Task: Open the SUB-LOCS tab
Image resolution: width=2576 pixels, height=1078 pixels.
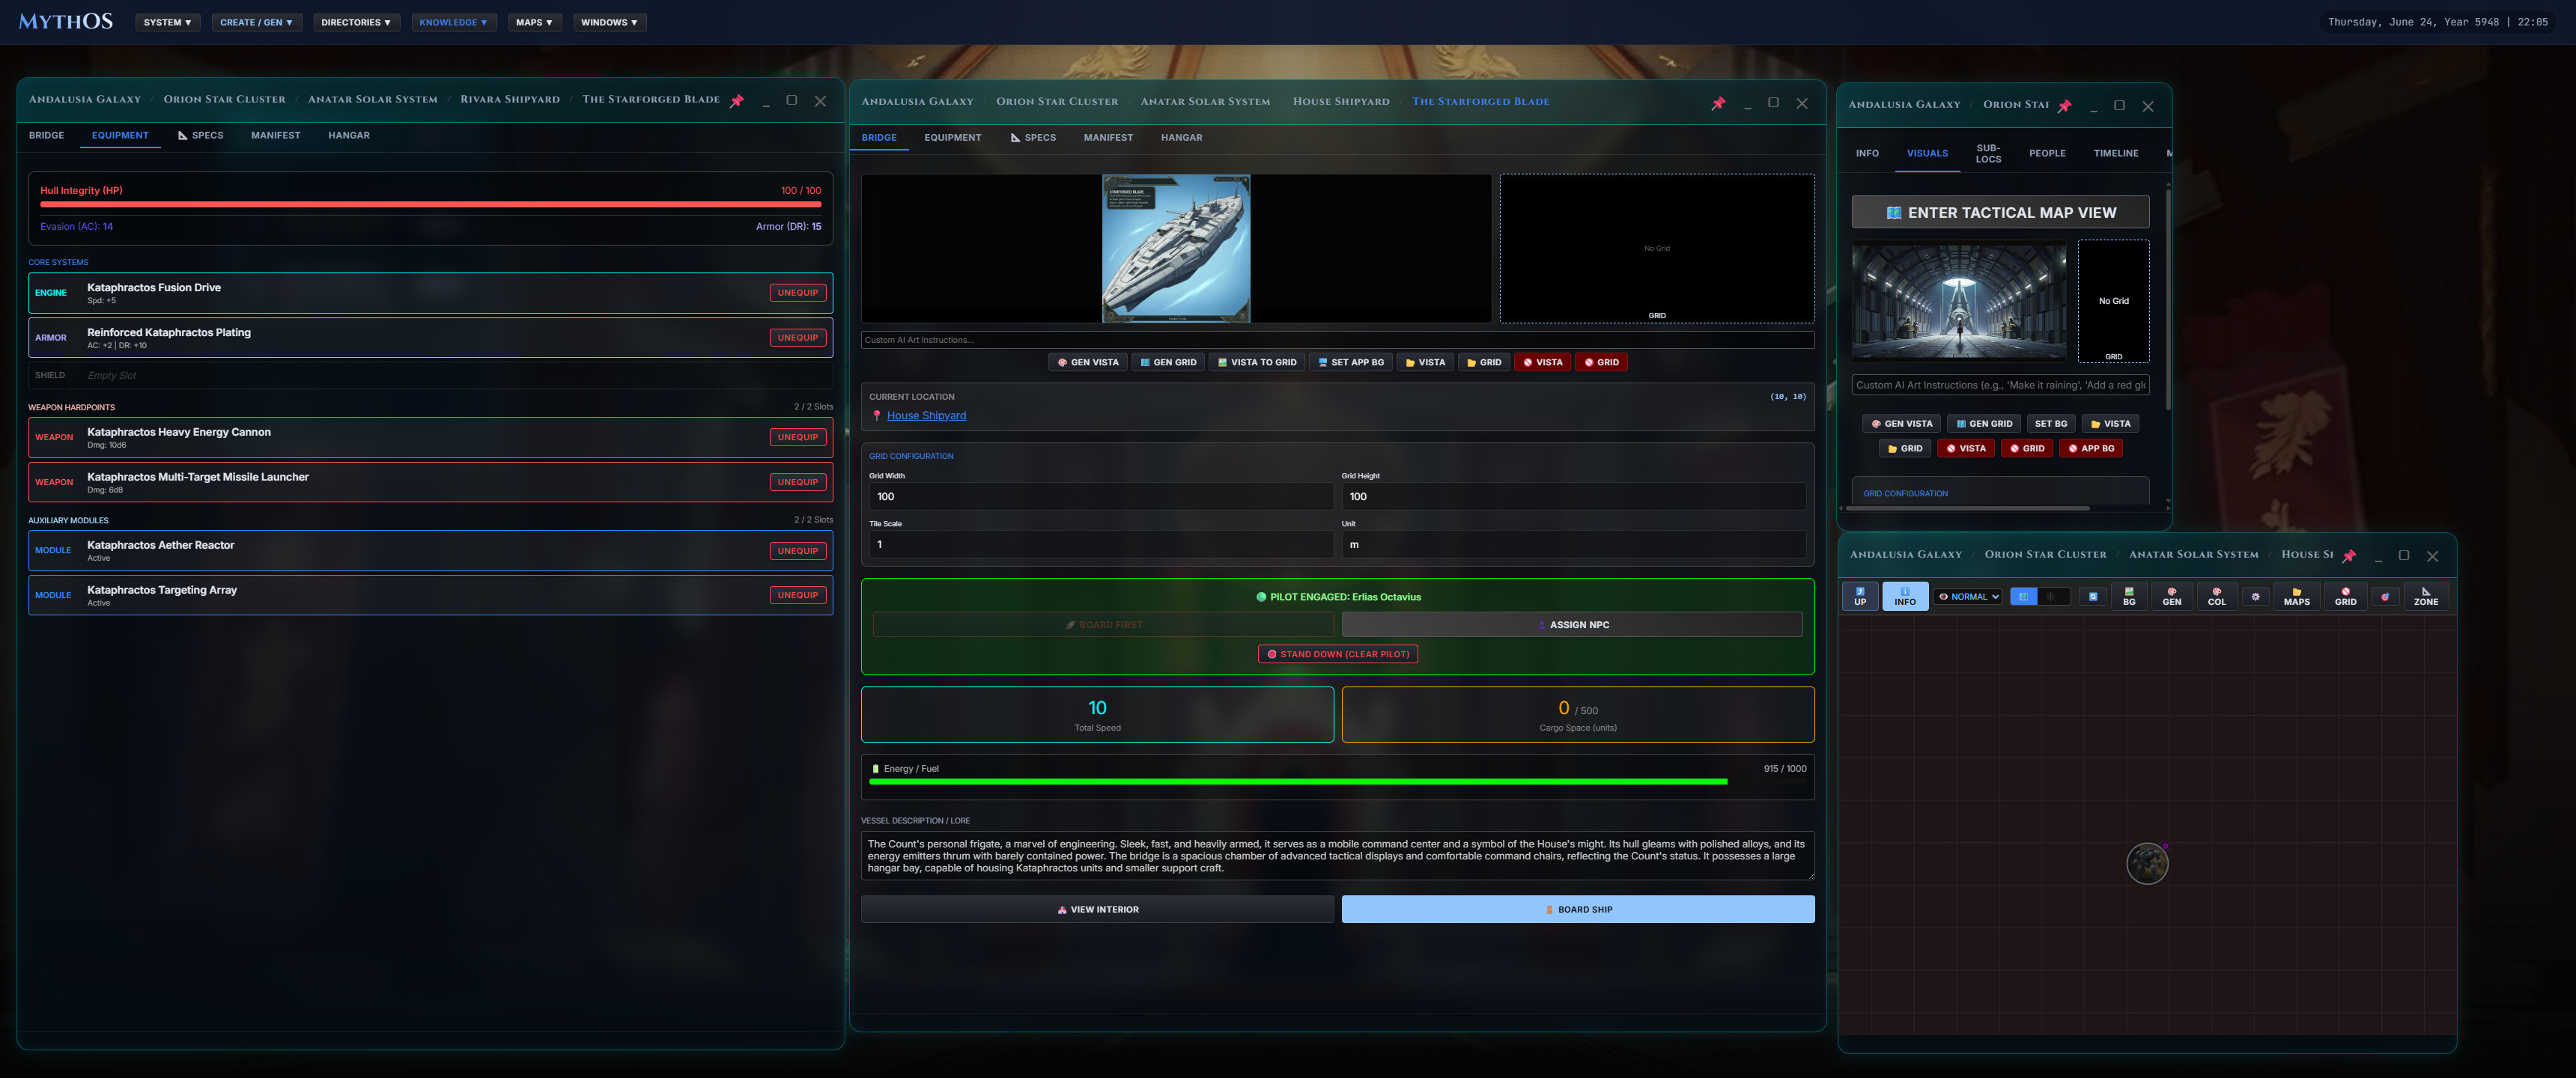Action: [1988, 153]
